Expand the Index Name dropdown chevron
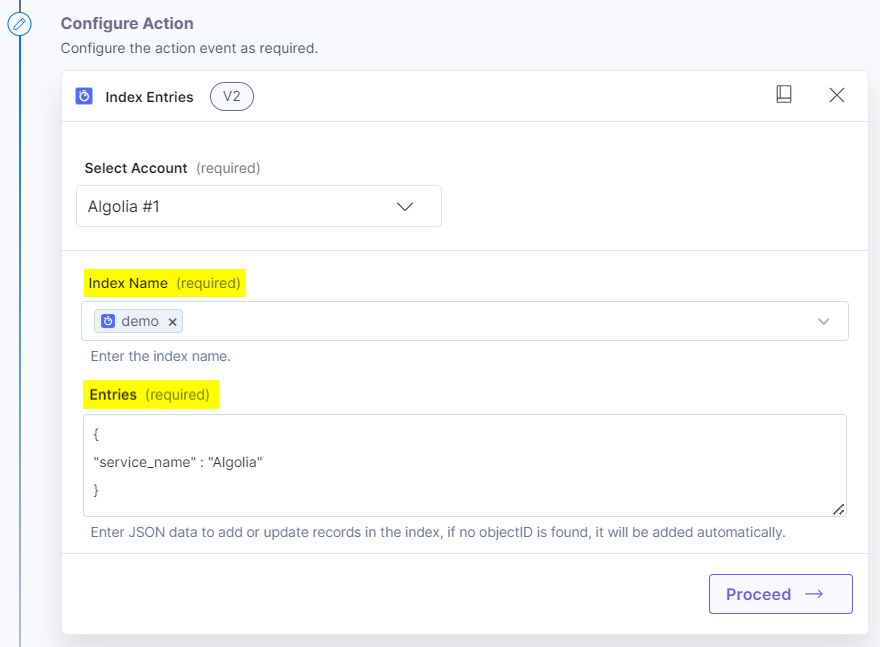880x647 pixels. 823,322
